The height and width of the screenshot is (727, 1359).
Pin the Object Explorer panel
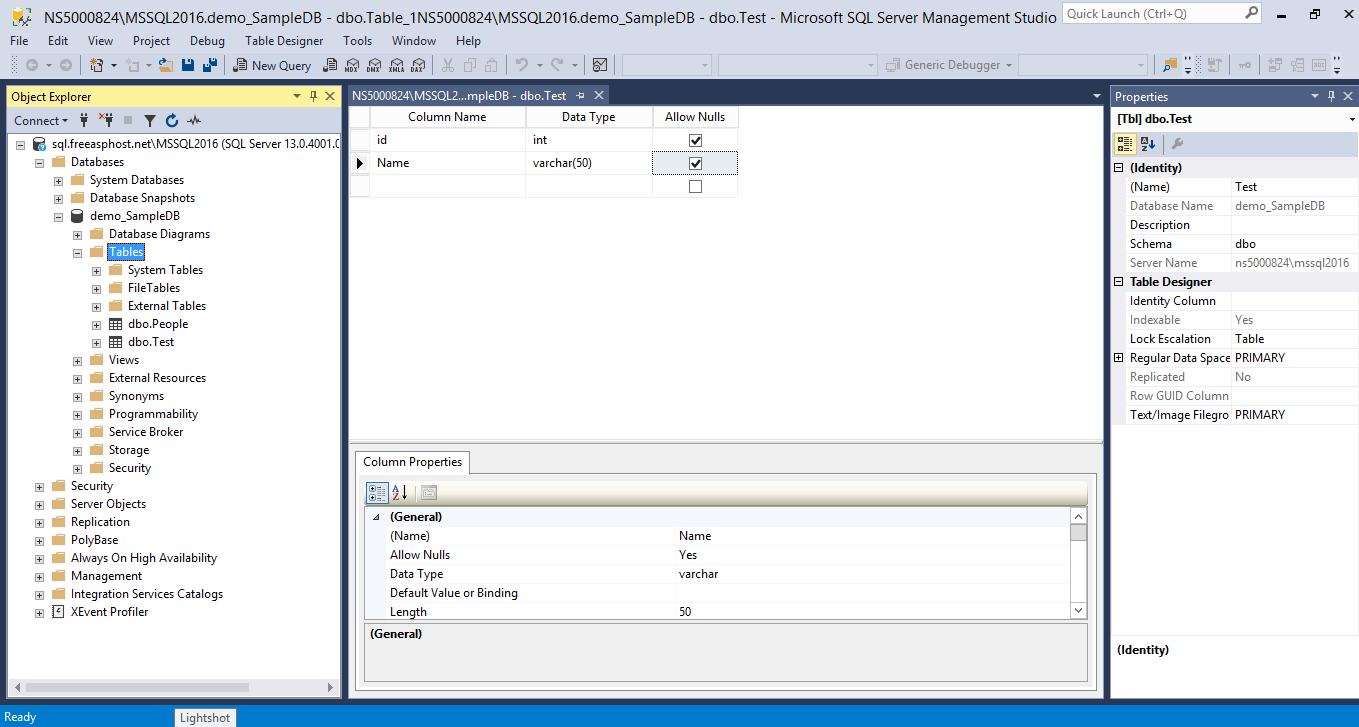[x=313, y=96]
